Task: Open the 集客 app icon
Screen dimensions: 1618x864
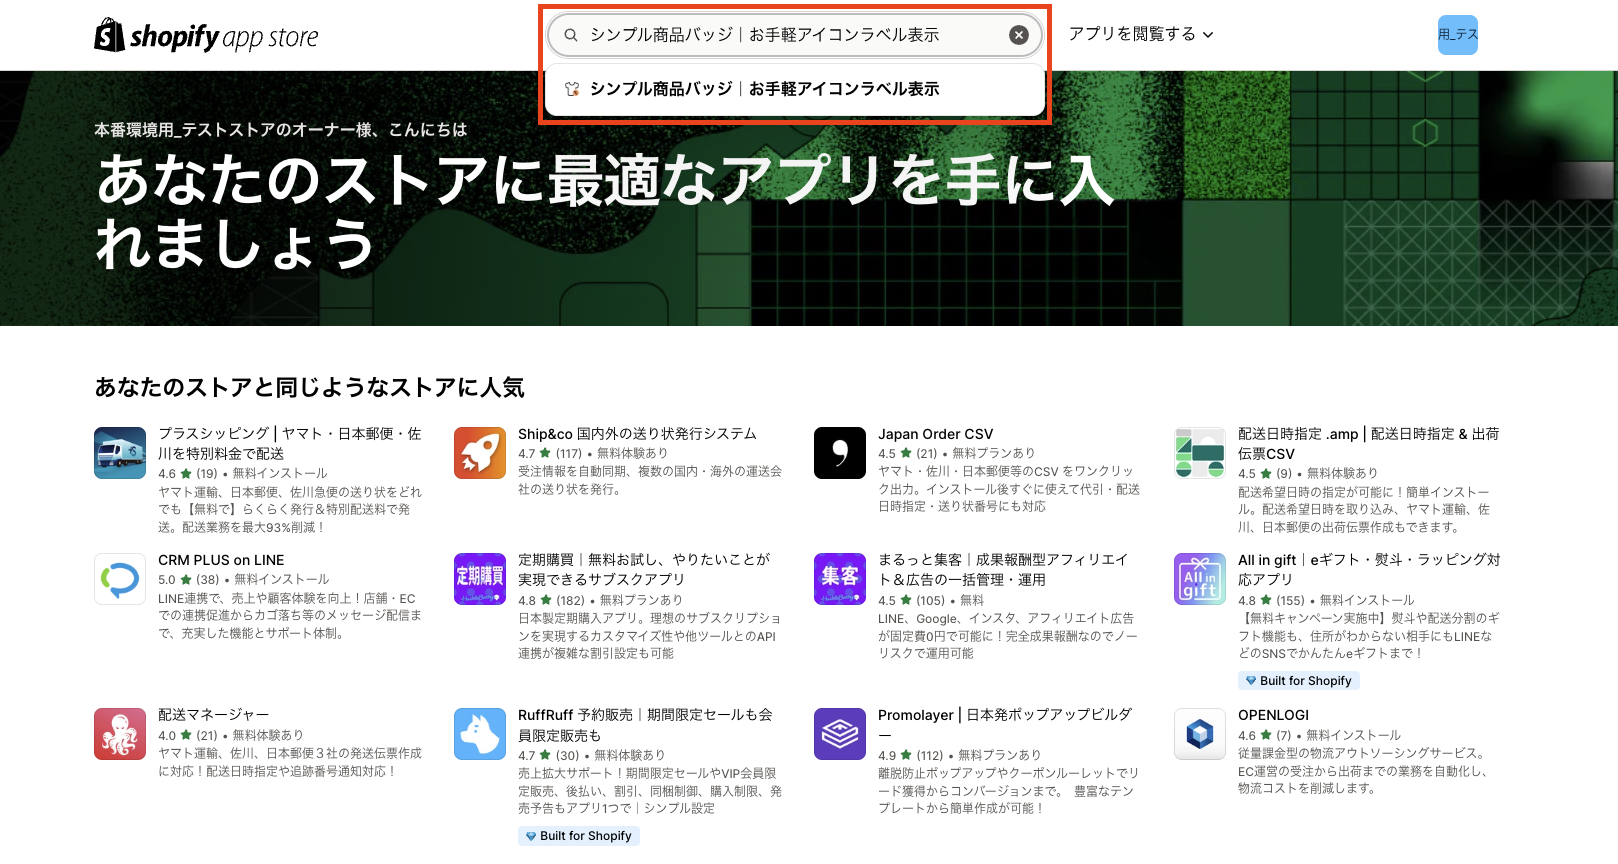Action: tap(840, 579)
